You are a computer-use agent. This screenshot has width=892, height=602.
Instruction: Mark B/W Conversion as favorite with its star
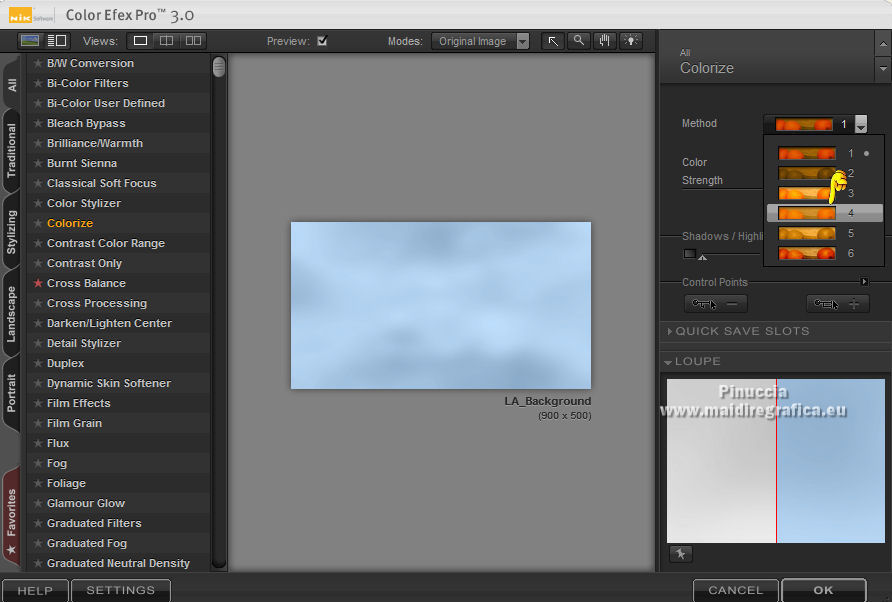click(38, 63)
